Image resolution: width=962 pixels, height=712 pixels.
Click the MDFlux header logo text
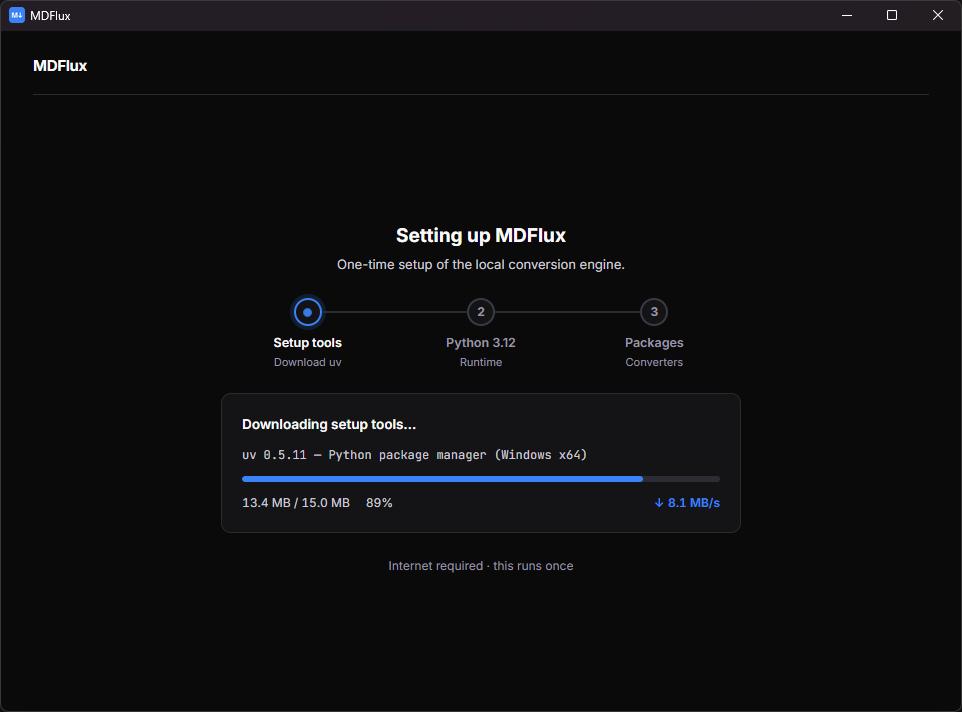tap(60, 66)
